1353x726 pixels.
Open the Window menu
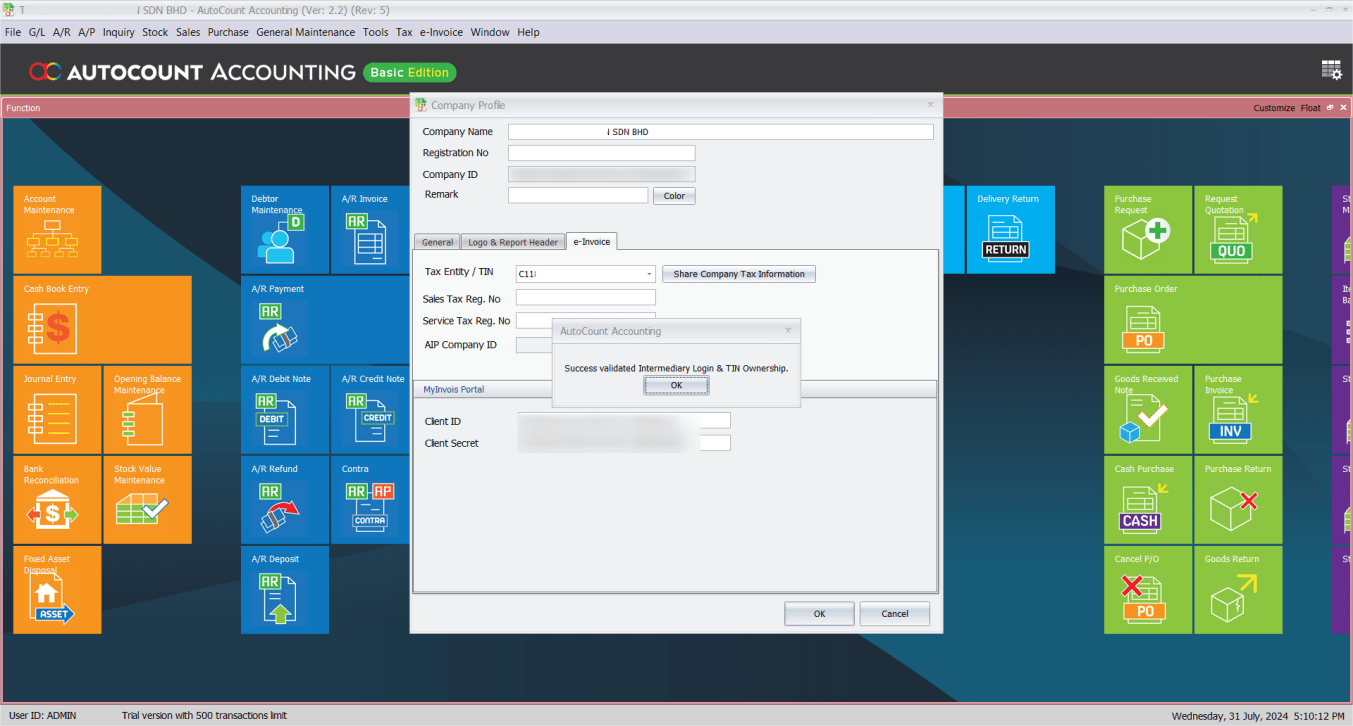[490, 32]
